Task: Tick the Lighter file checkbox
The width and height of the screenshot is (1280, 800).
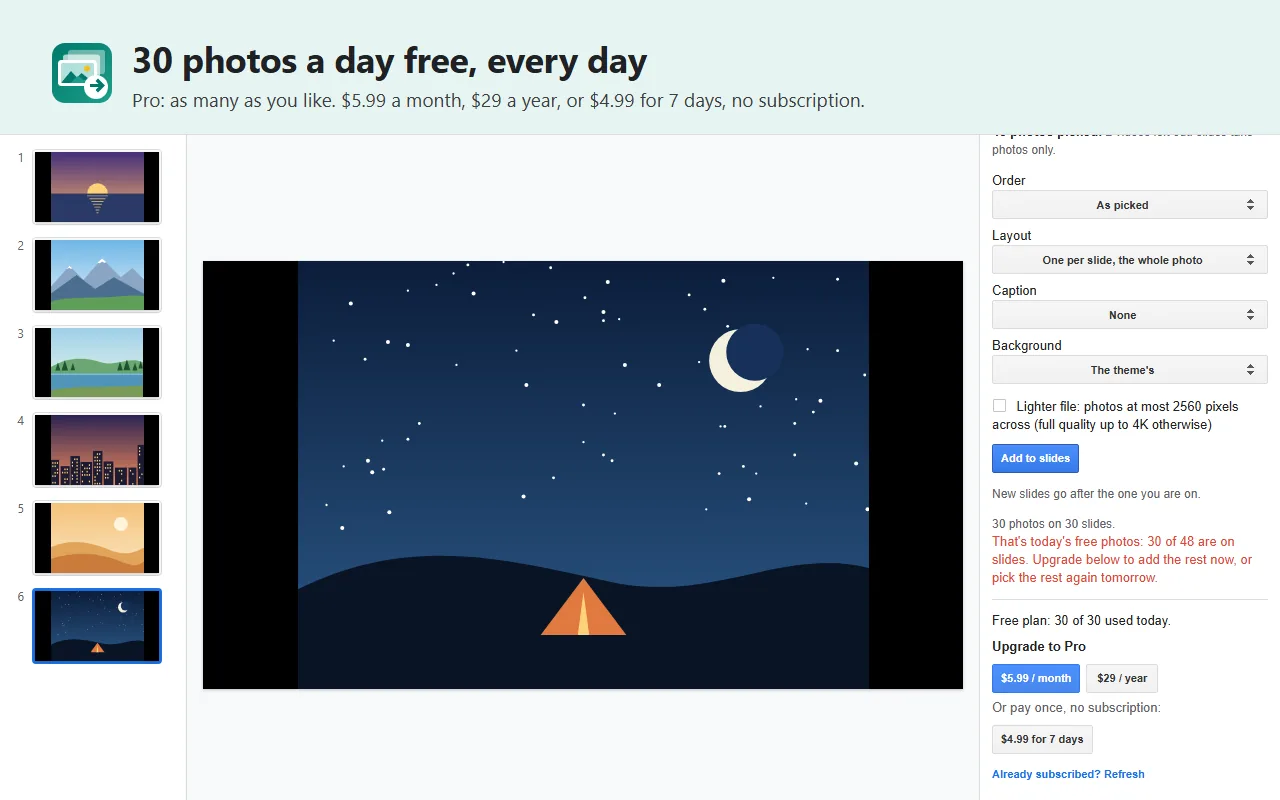Action: click(x=999, y=406)
